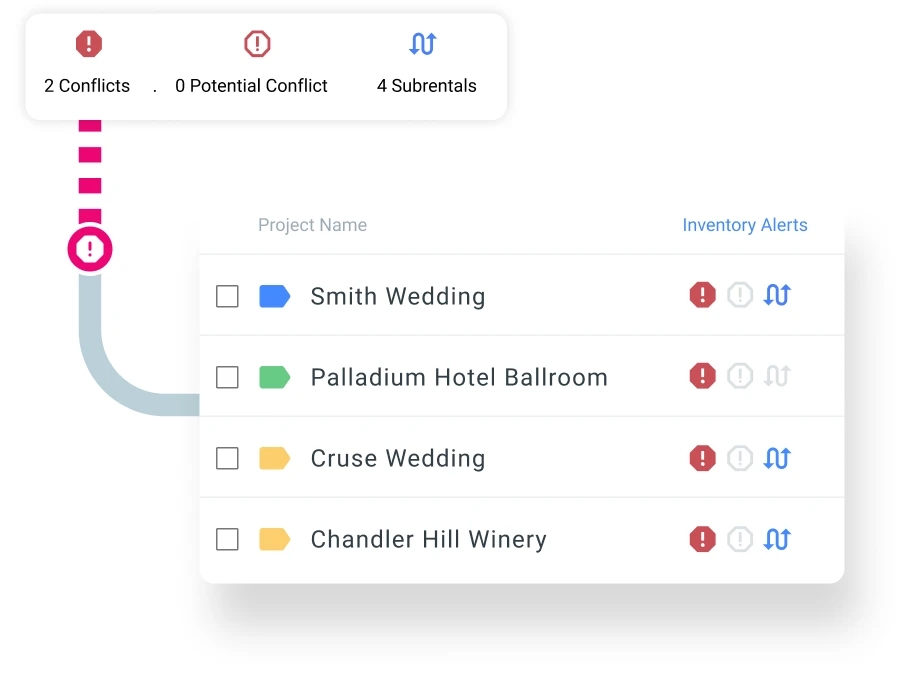Screen dimensions: 903x675
Task: Click the blue Subrentals arrows icon in summary
Action: coord(423,44)
